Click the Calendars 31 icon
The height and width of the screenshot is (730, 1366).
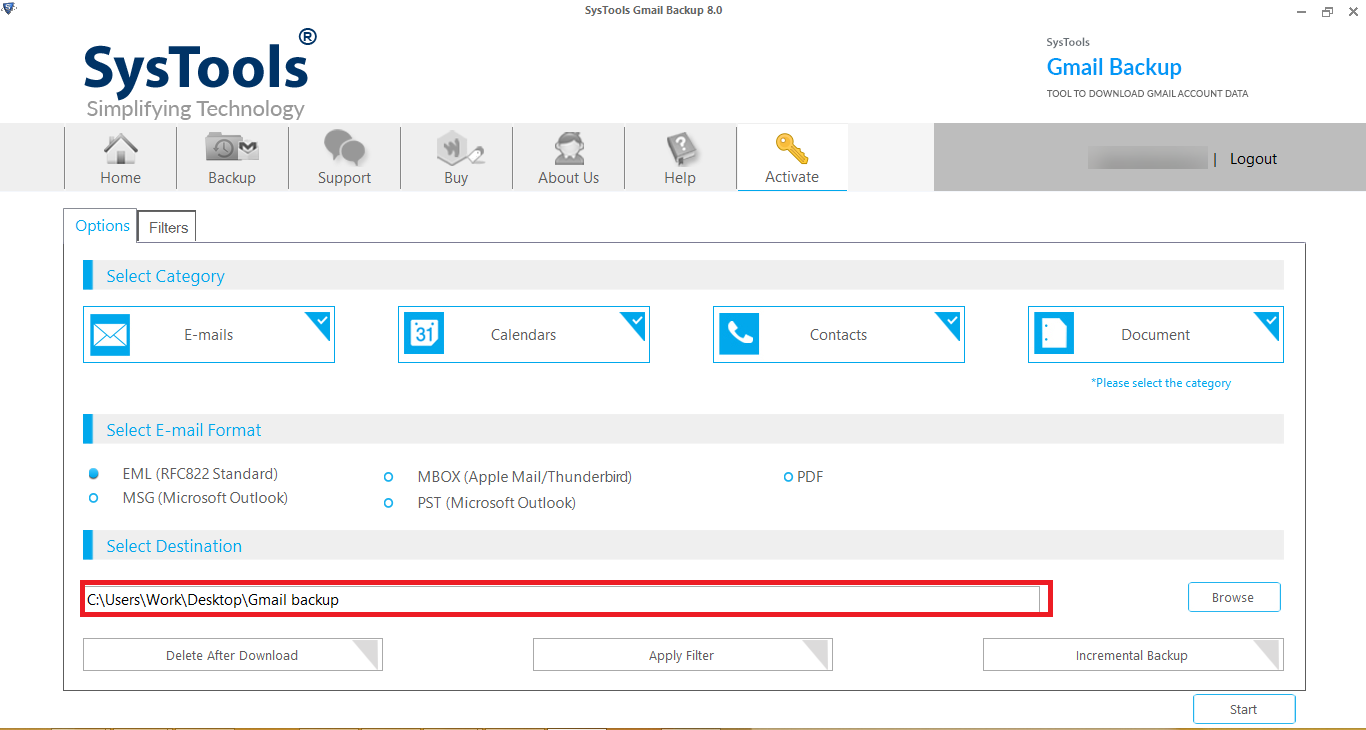click(x=424, y=335)
